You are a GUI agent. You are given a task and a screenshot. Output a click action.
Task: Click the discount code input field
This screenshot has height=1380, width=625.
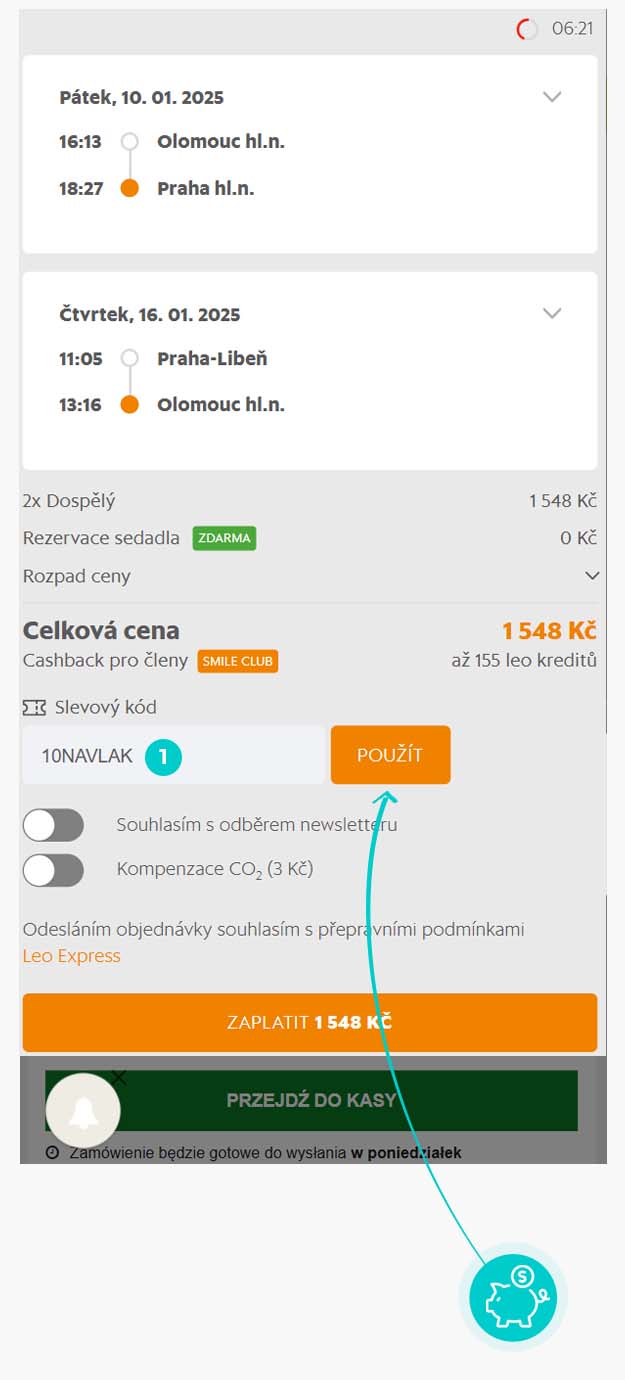tap(90, 756)
